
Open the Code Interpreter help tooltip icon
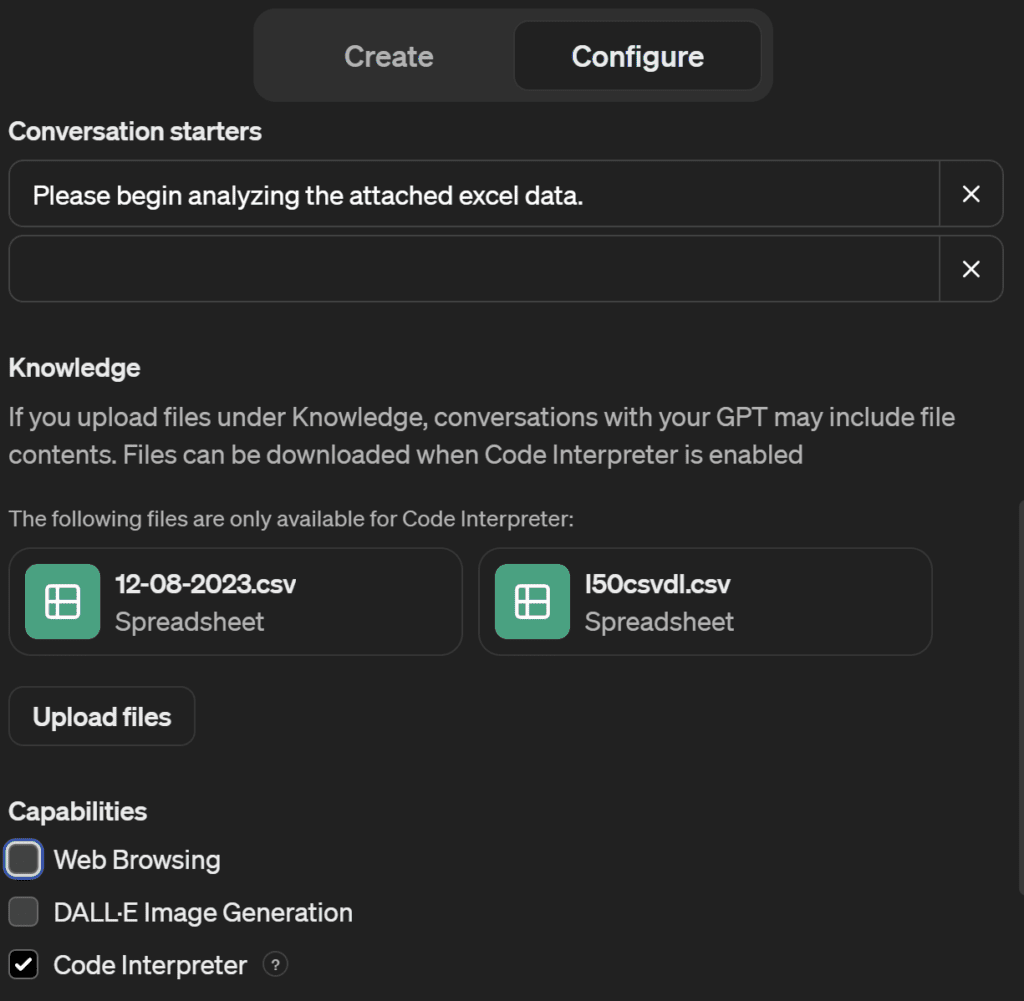pos(275,964)
